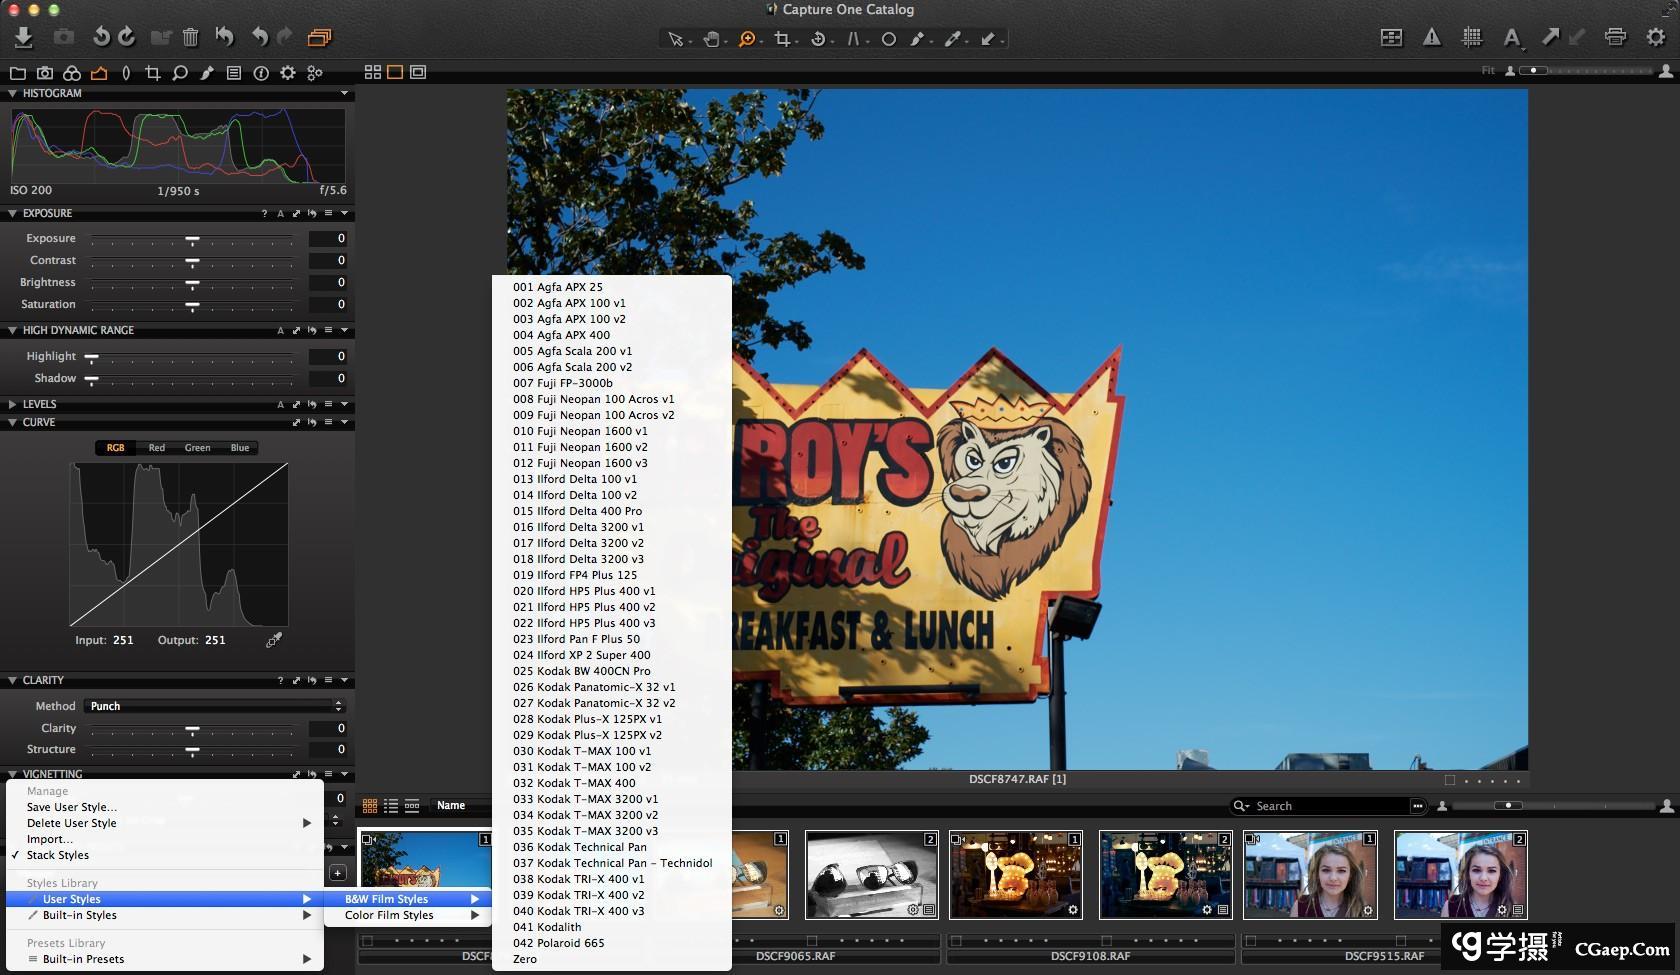Click the curve eyedropper picker icon

pos(274,640)
